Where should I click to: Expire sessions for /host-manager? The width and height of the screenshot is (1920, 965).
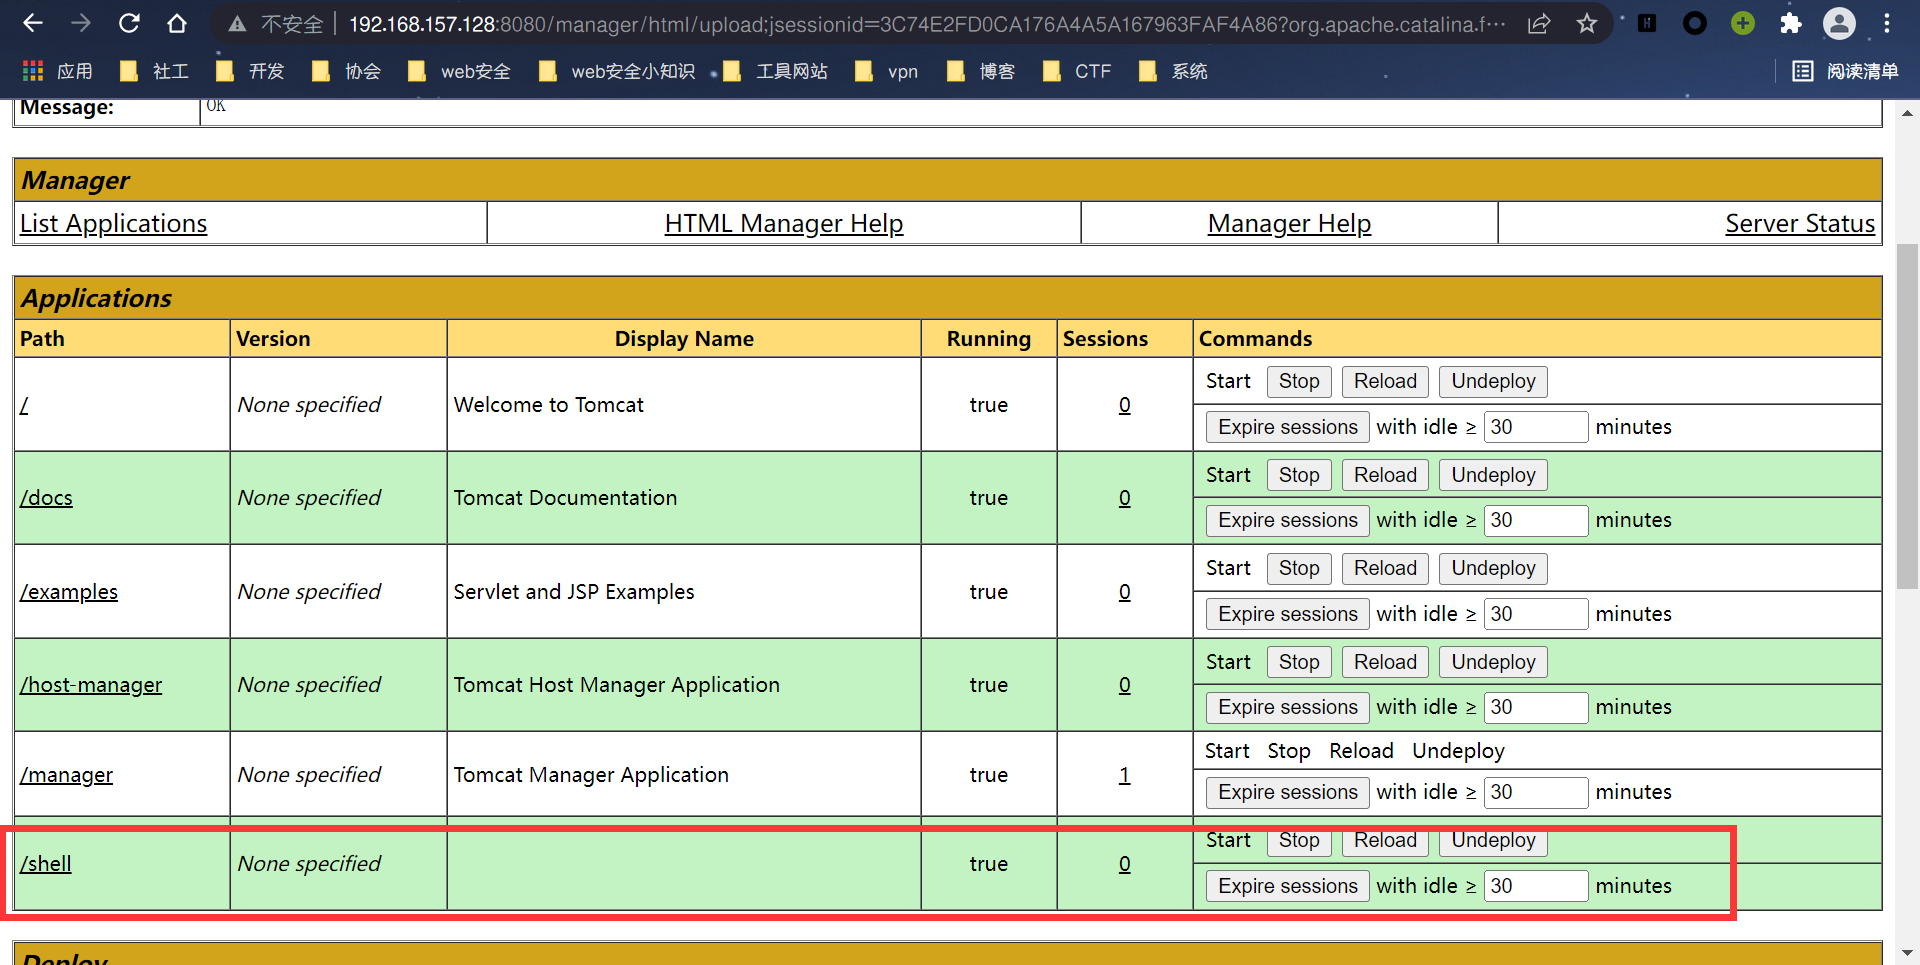[1288, 707]
